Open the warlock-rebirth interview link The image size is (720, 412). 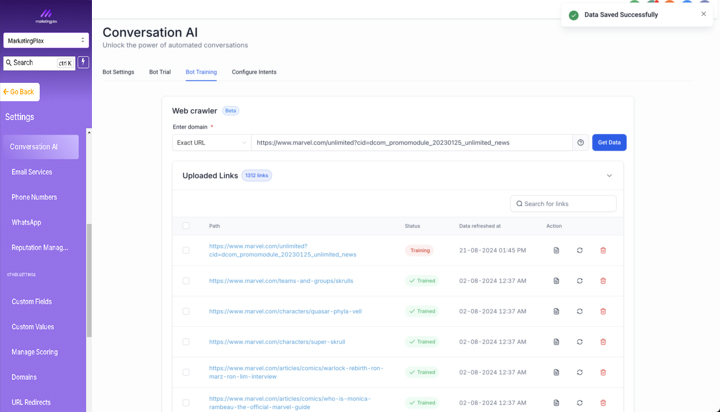point(296,372)
